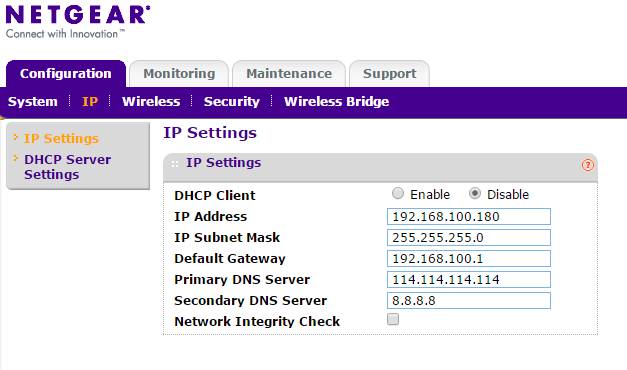Open the Wireless submenu

[151, 102]
